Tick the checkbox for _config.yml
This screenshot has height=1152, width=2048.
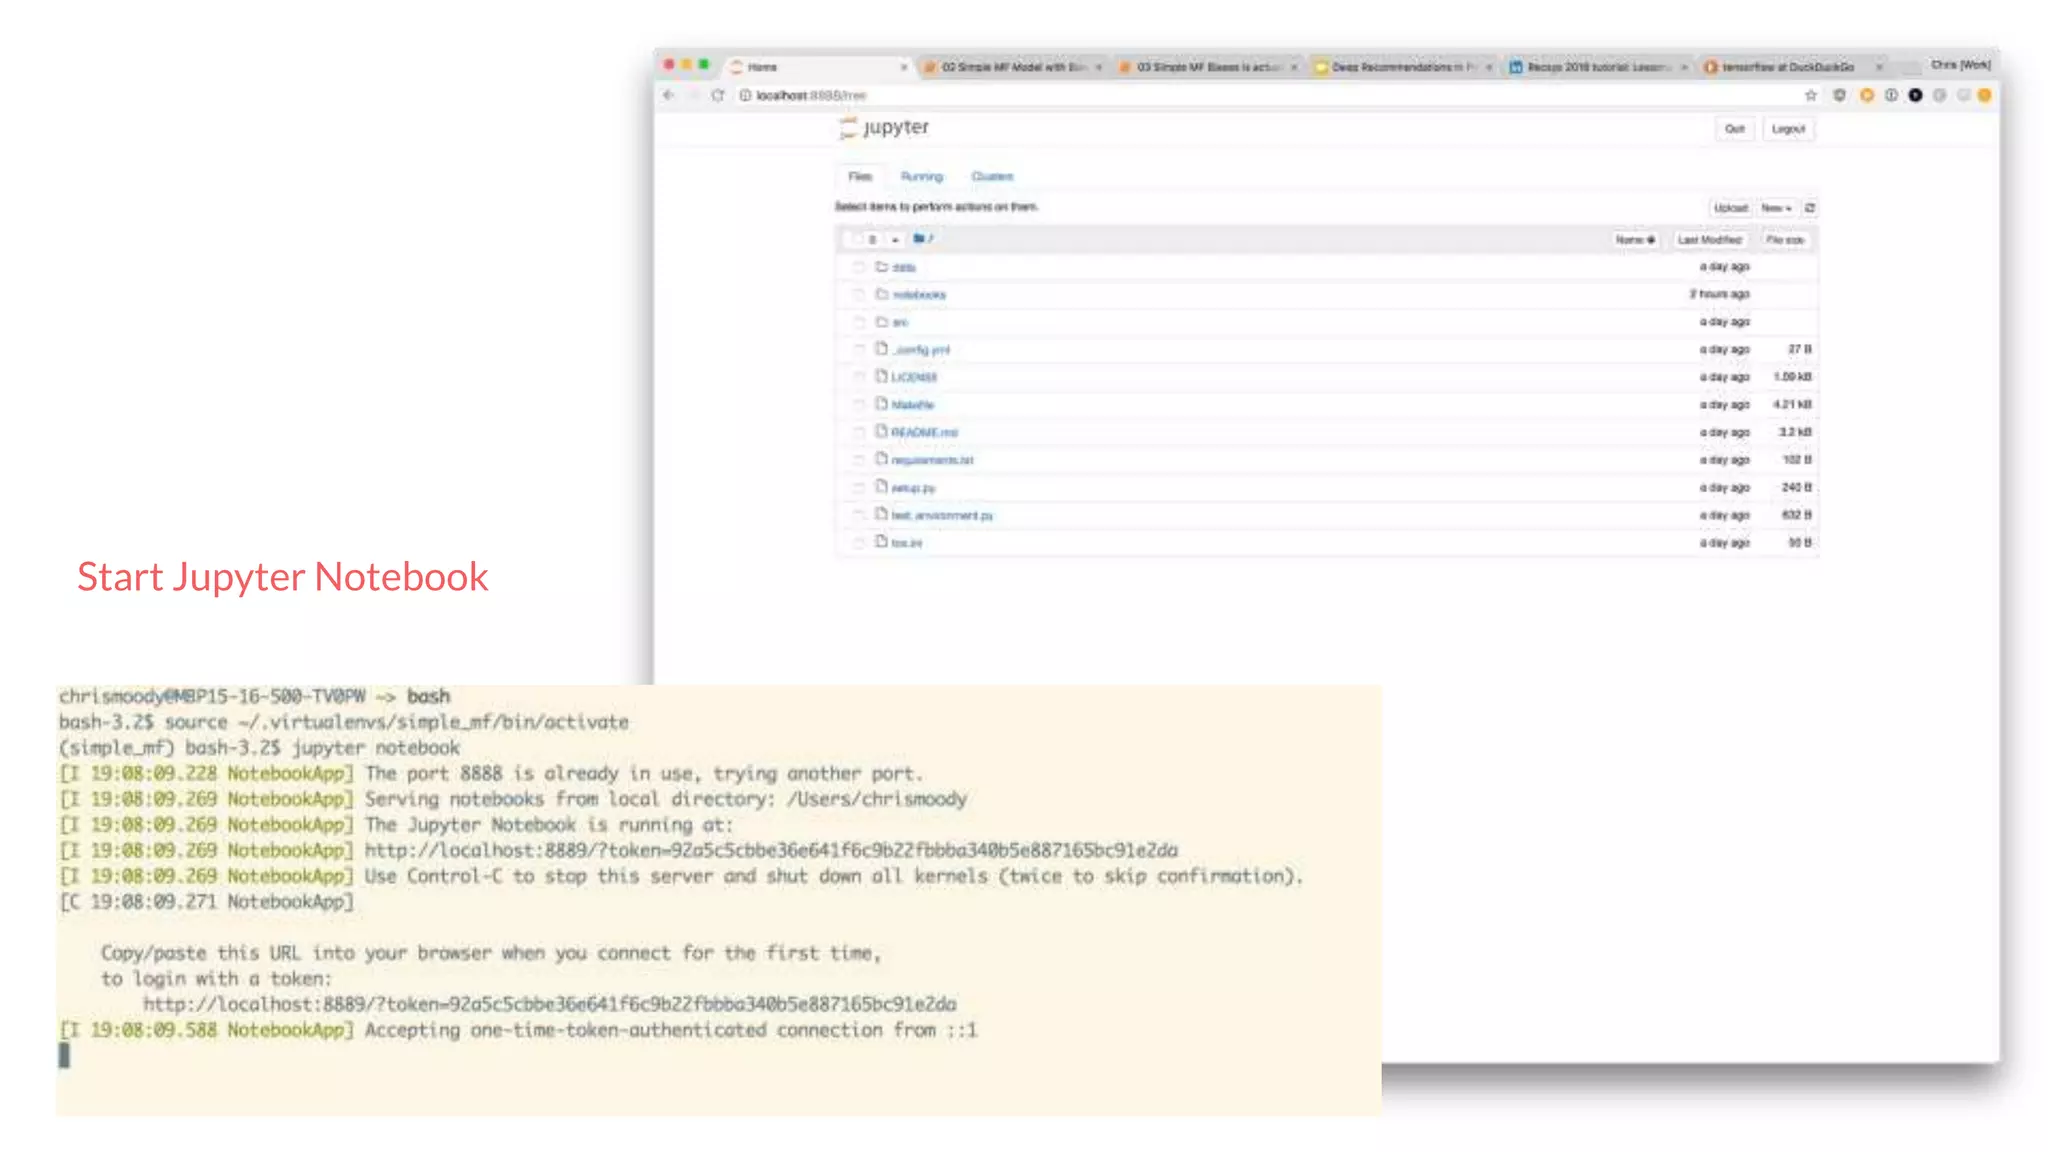(x=858, y=350)
